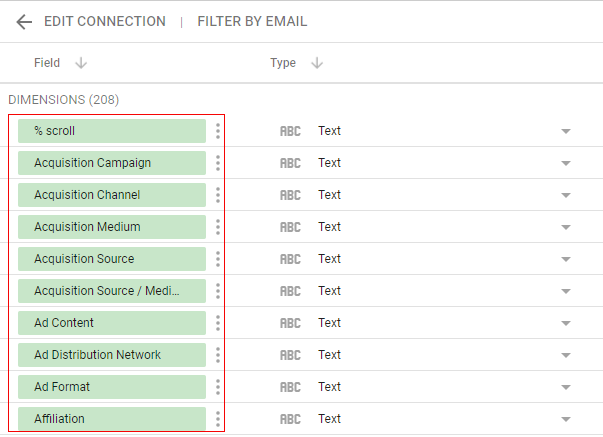Click EDIT CONNECTION link
Image resolution: width=603 pixels, height=437 pixels.
[105, 22]
